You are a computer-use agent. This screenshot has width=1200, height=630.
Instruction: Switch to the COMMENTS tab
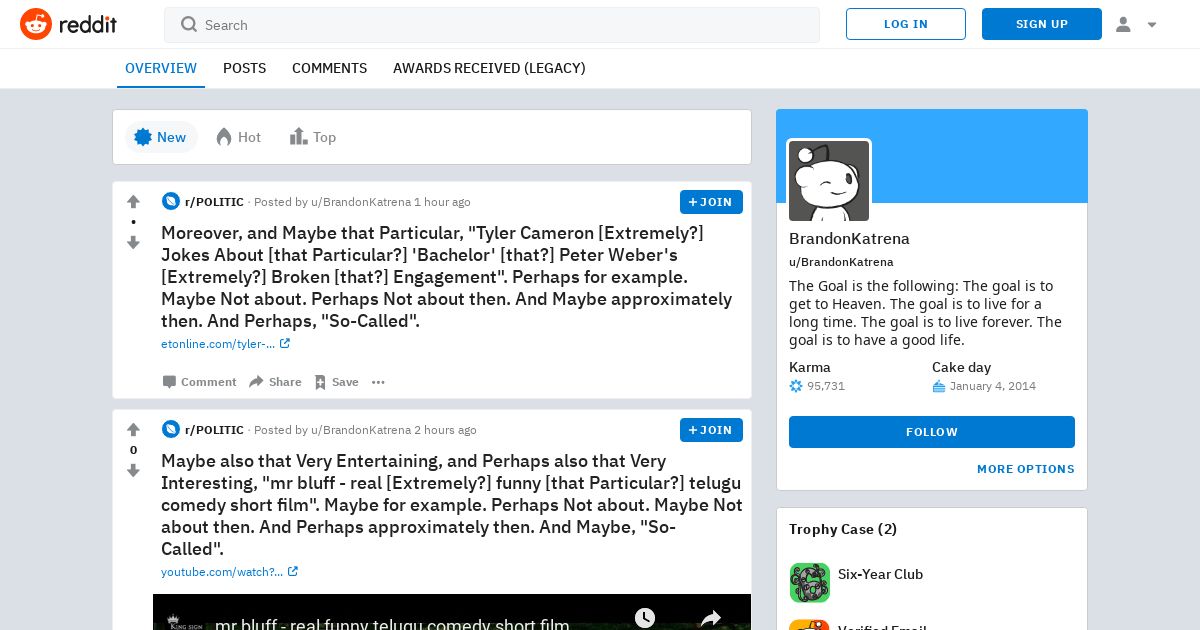pyautogui.click(x=329, y=68)
